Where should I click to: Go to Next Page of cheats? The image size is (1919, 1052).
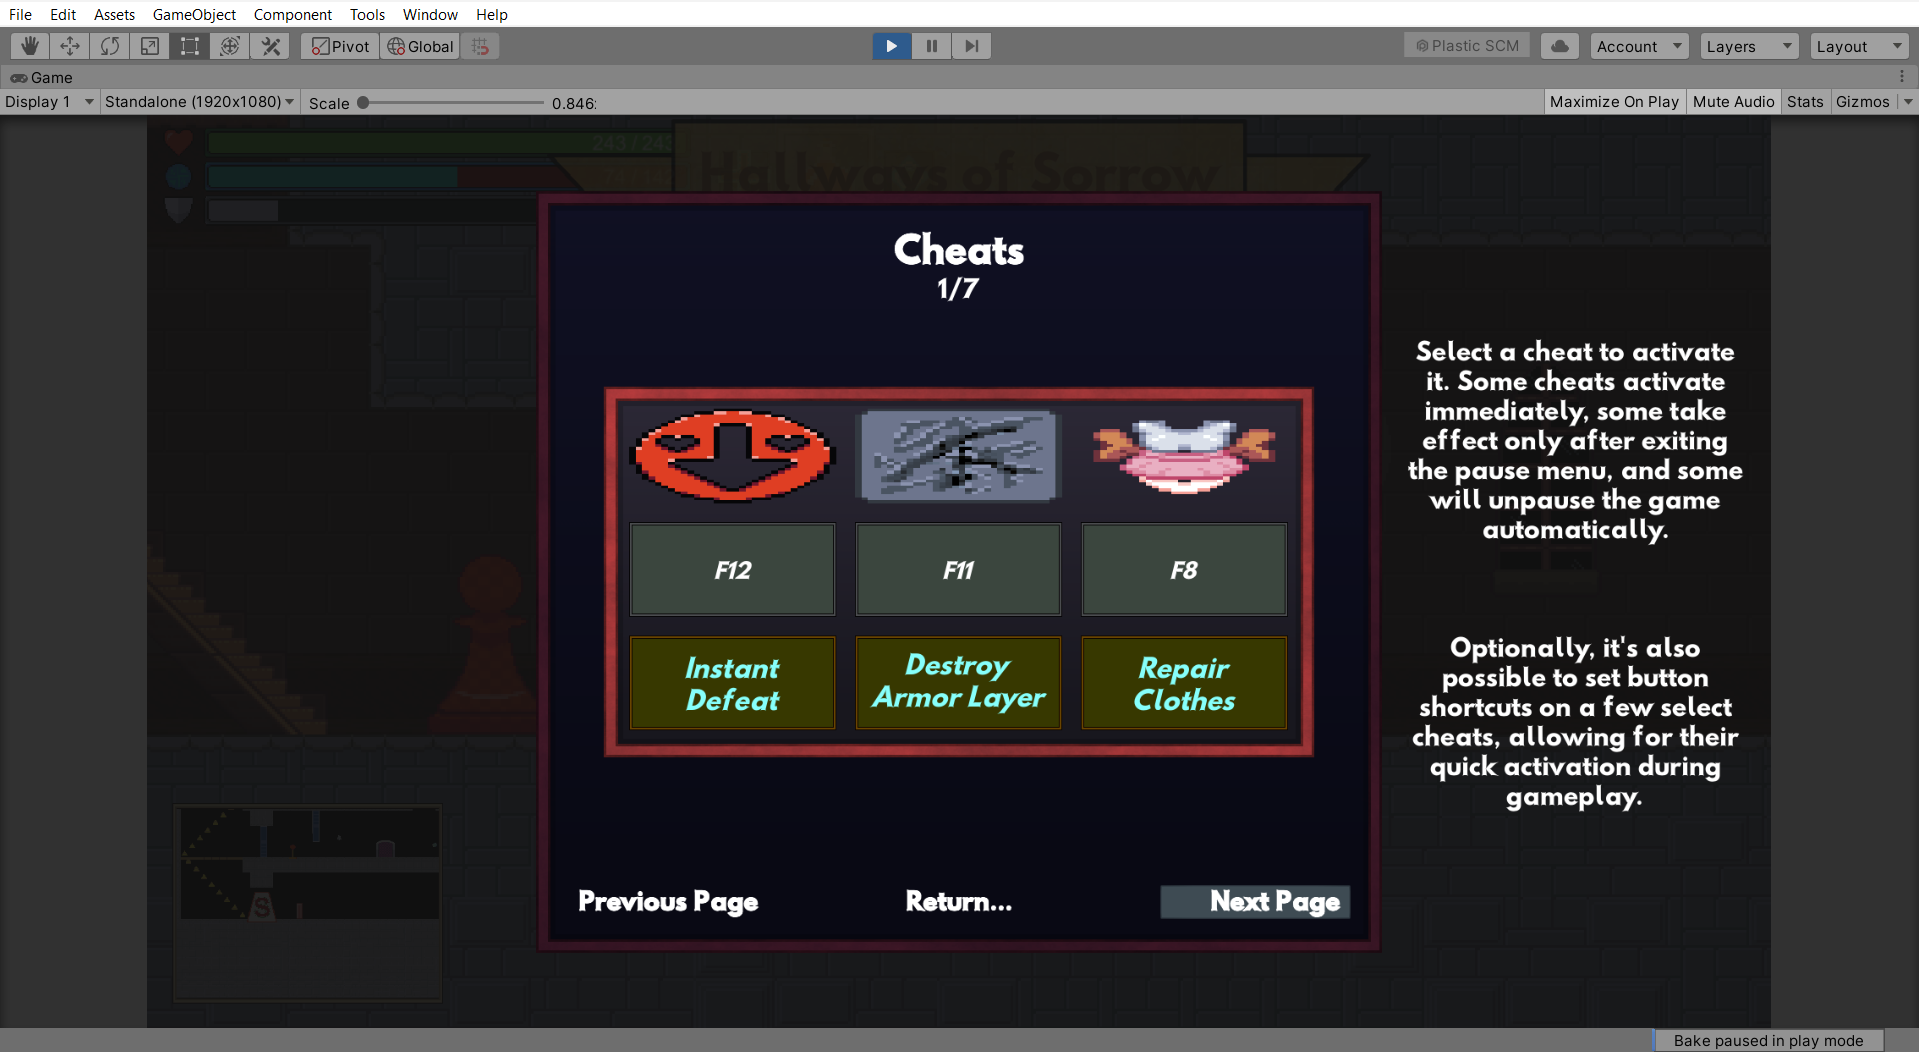coord(1255,902)
